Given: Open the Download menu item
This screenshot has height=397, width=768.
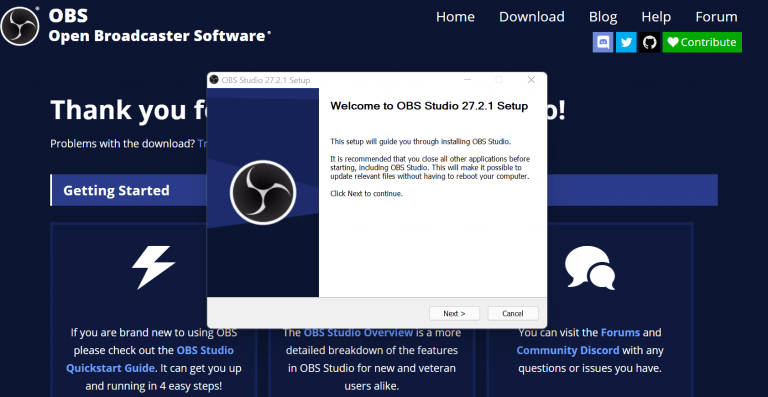Looking at the screenshot, I should [x=531, y=17].
